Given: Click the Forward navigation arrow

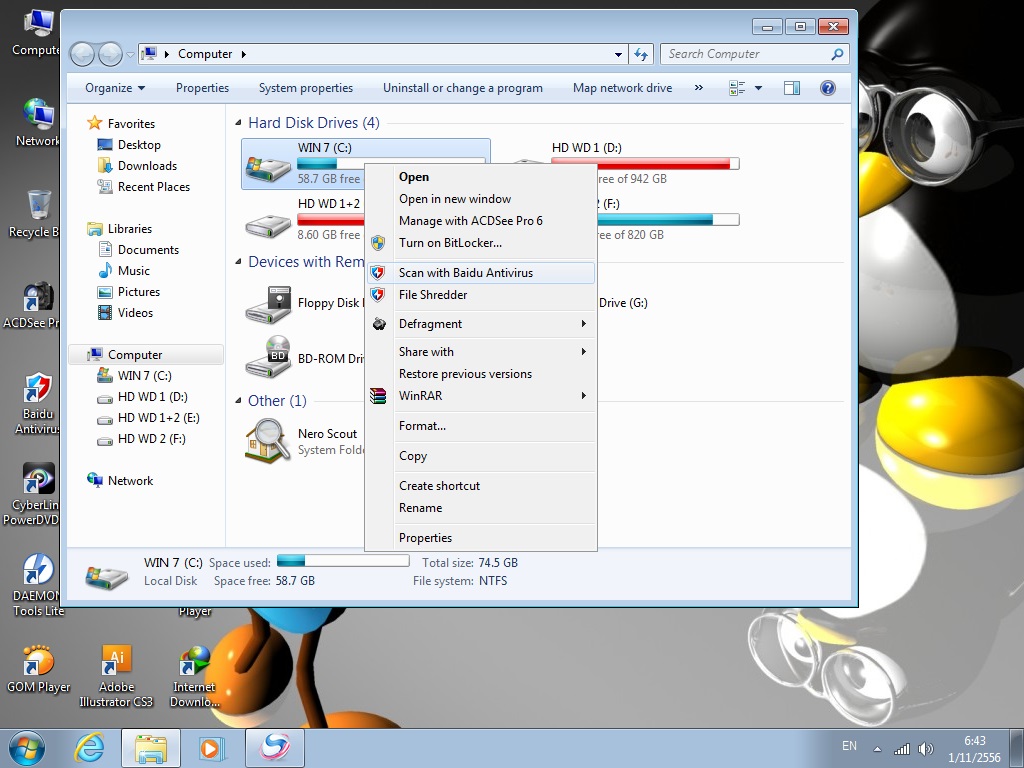Looking at the screenshot, I should click(x=110, y=54).
